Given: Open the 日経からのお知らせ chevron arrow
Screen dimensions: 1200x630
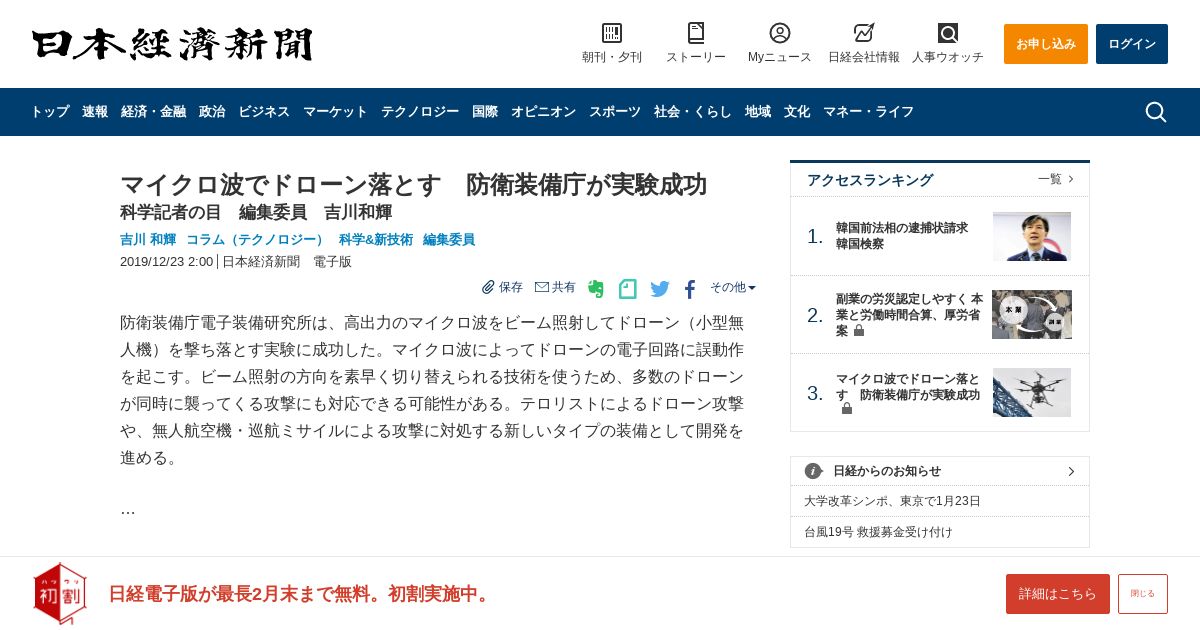Looking at the screenshot, I should point(1071,471).
